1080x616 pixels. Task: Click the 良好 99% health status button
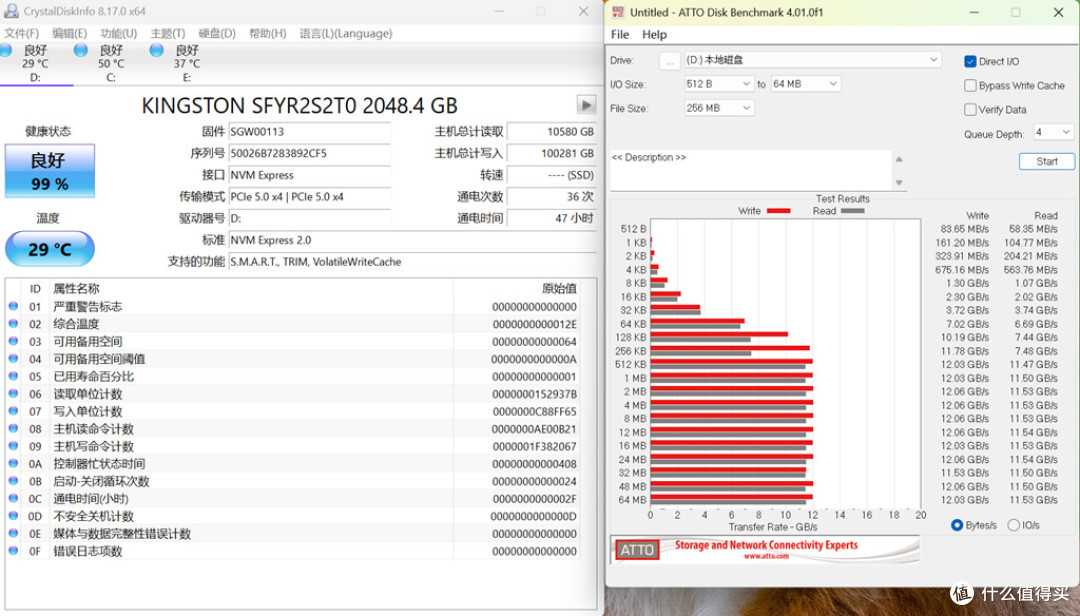point(50,171)
